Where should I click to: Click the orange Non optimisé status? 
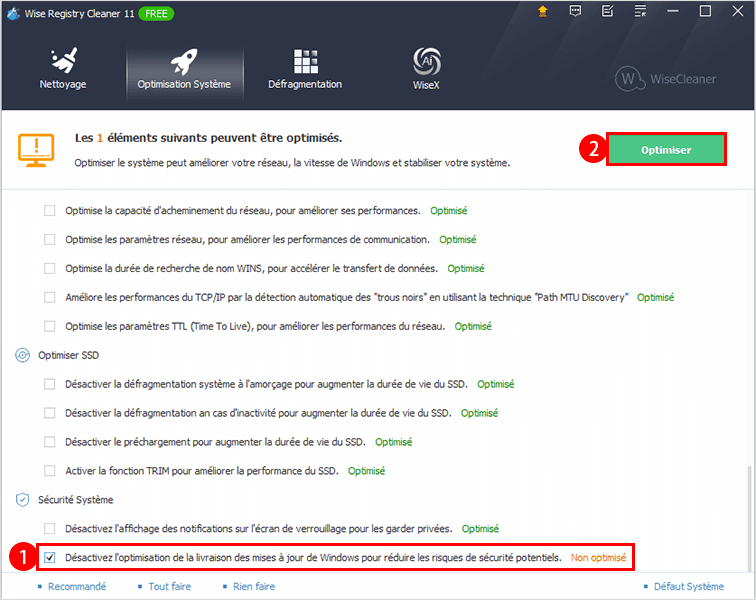(598, 558)
